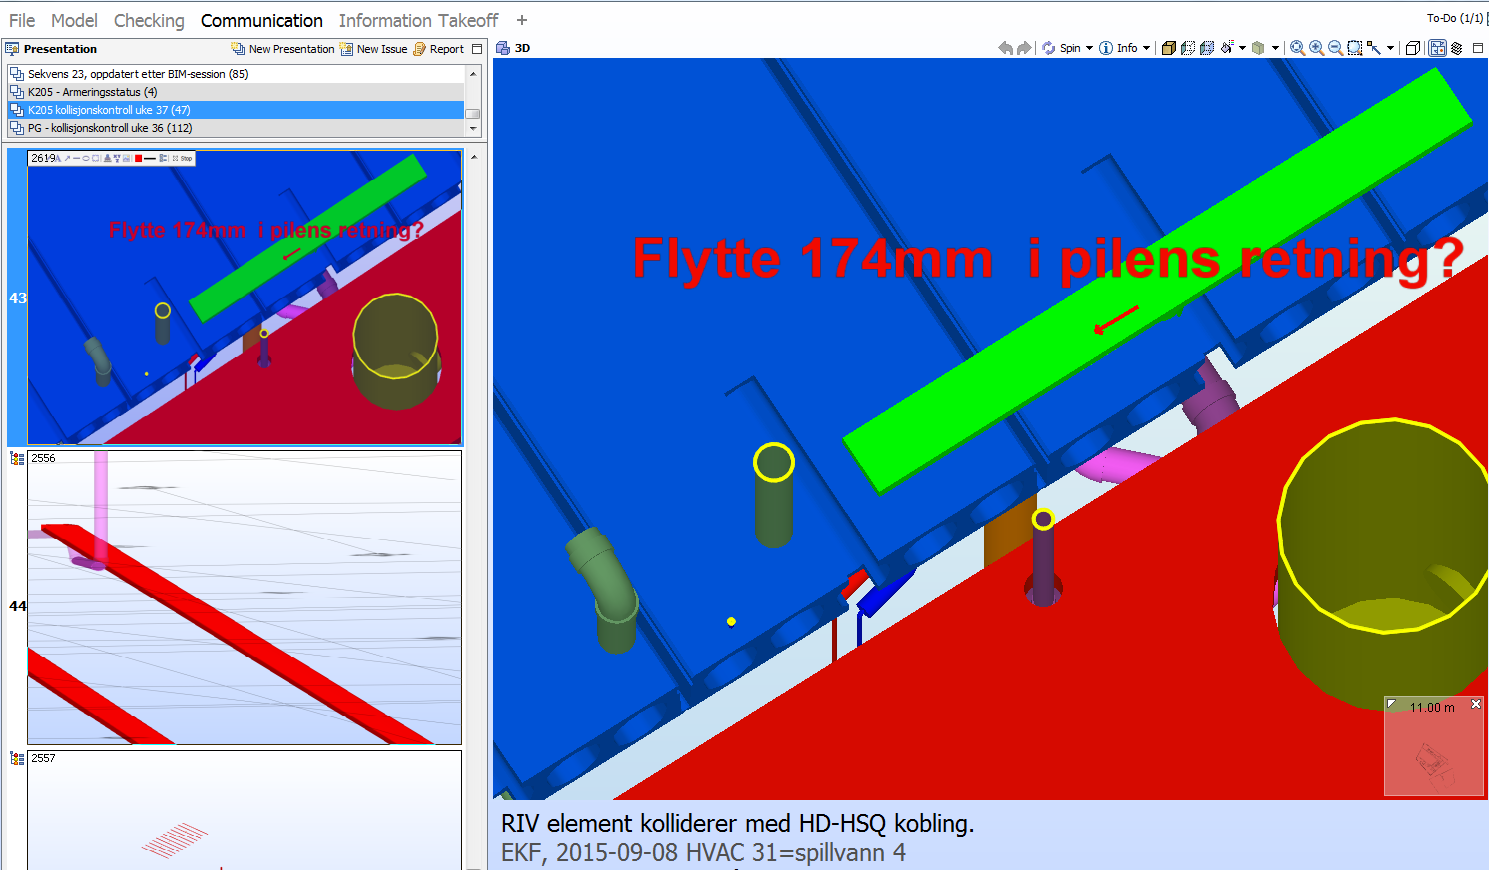
Task: Click the zoom to fit magnifier icon
Action: coord(1297,48)
